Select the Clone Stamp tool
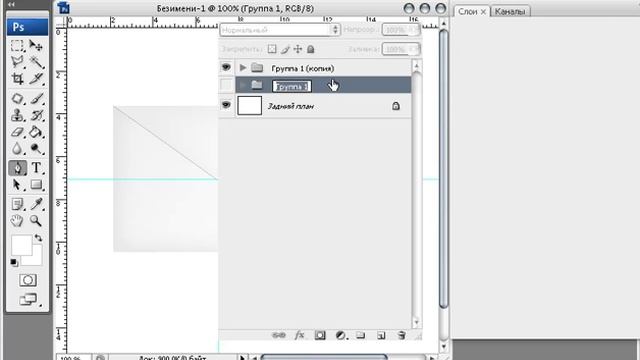 click(17, 115)
